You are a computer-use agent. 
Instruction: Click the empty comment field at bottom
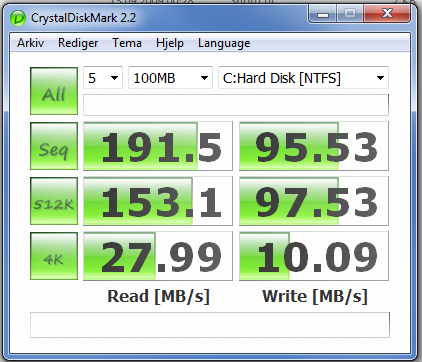210,325
